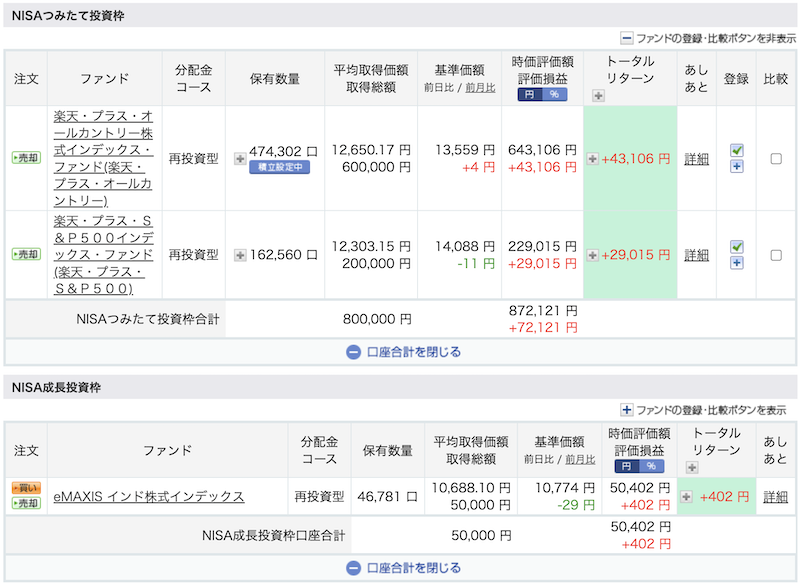Expand plus icon beside +29,015 円 total return
The image size is (800, 584).
click(x=592, y=255)
